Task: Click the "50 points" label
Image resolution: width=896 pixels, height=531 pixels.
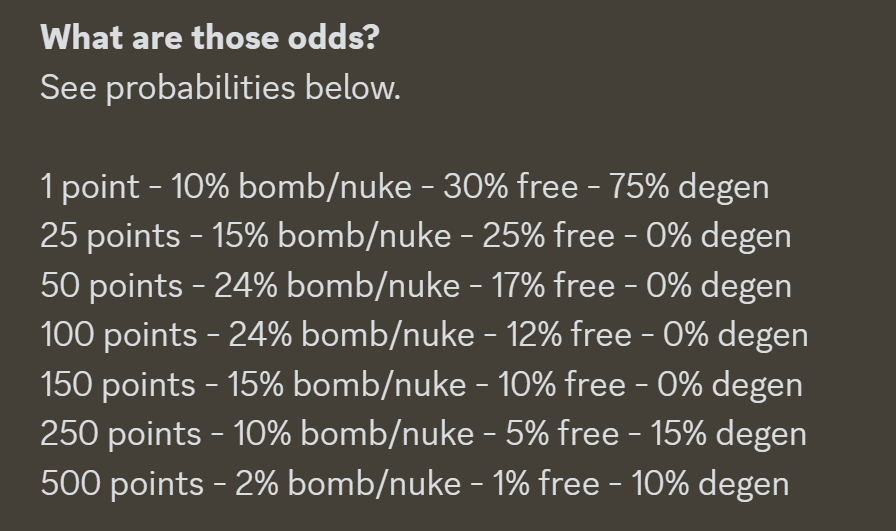Action: point(111,287)
